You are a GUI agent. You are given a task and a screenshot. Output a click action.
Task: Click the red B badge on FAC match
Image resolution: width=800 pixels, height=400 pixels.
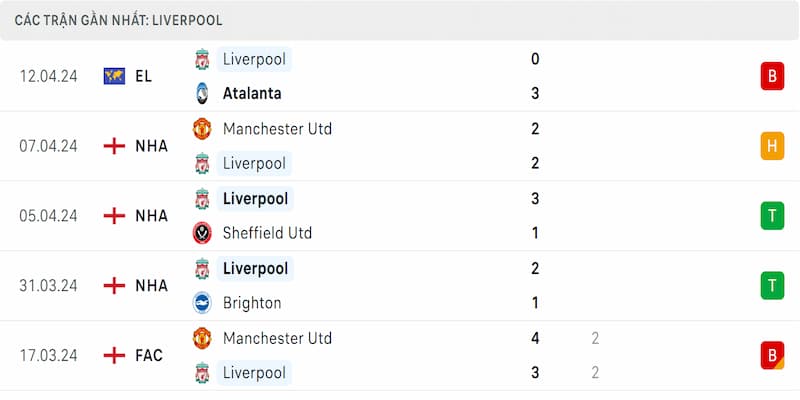pyautogui.click(x=772, y=356)
